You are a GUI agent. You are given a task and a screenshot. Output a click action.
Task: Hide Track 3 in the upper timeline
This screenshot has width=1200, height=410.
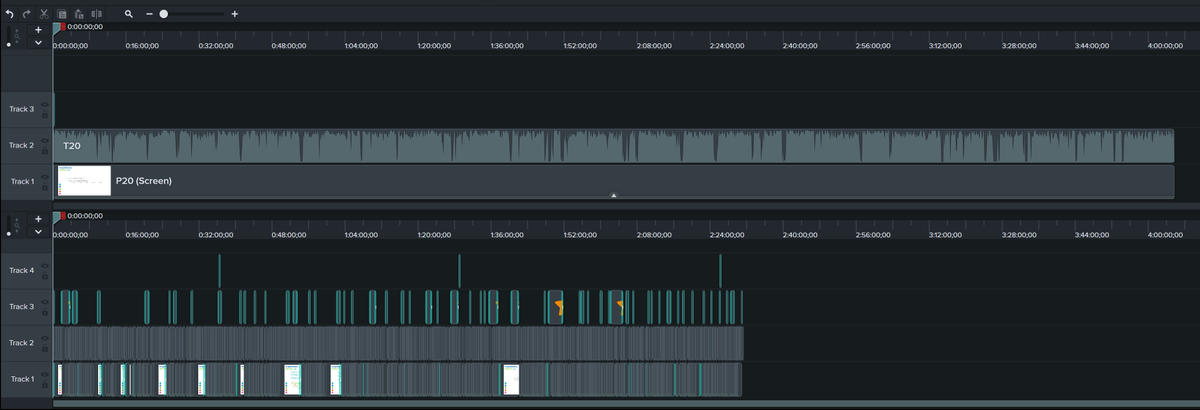click(45, 104)
